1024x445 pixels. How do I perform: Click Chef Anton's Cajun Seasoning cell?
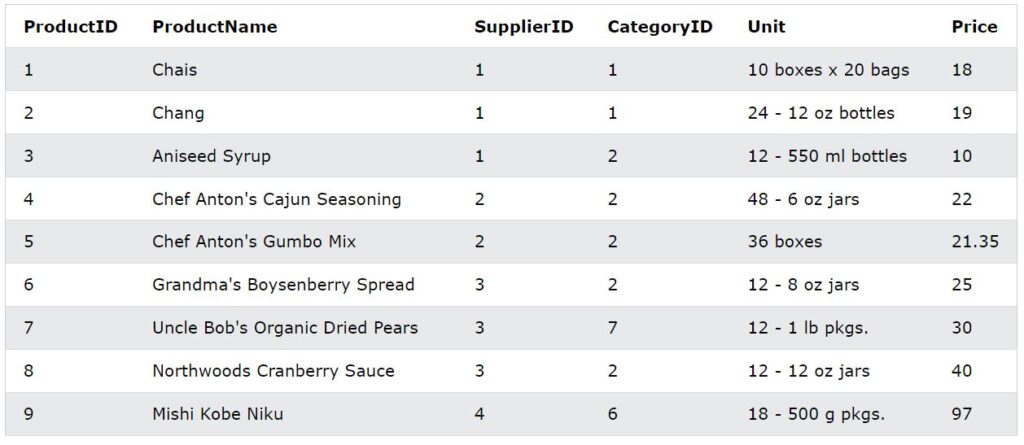click(x=276, y=199)
